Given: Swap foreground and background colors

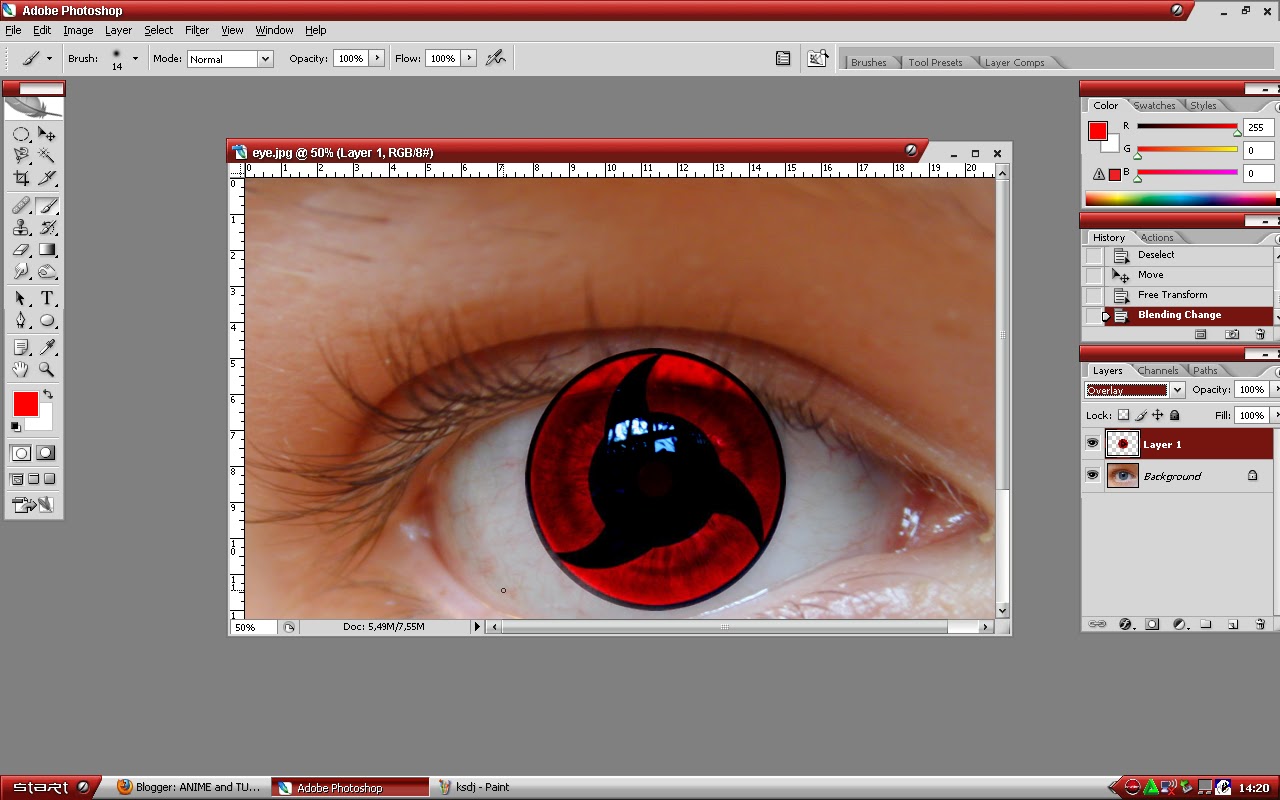Looking at the screenshot, I should [47, 395].
